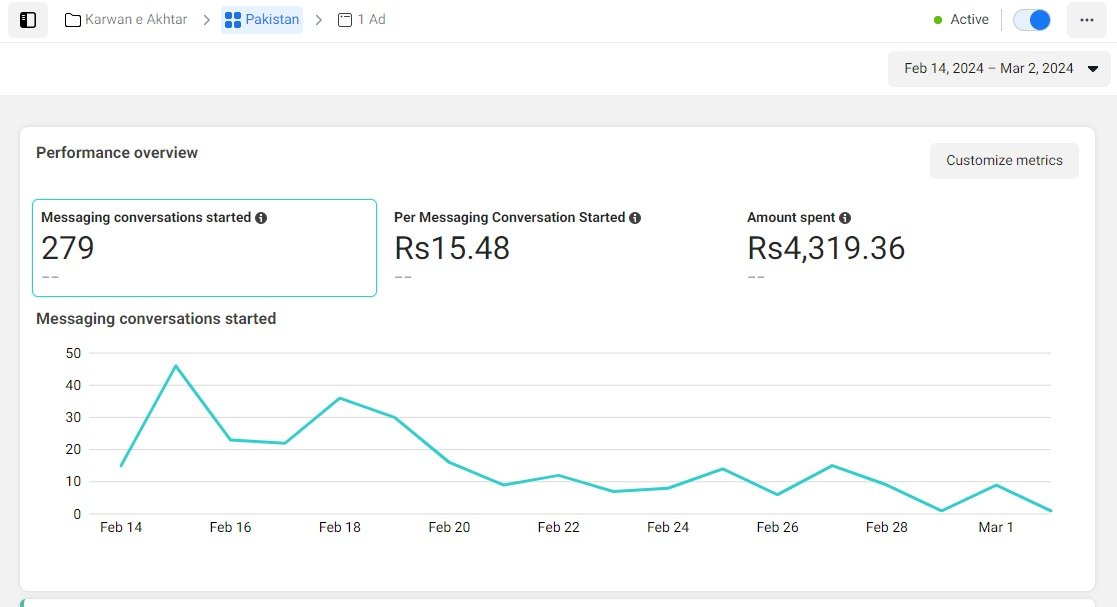Click the dropdown arrow beside Mar 2, 2024
This screenshot has width=1117, height=607.
point(1092,69)
